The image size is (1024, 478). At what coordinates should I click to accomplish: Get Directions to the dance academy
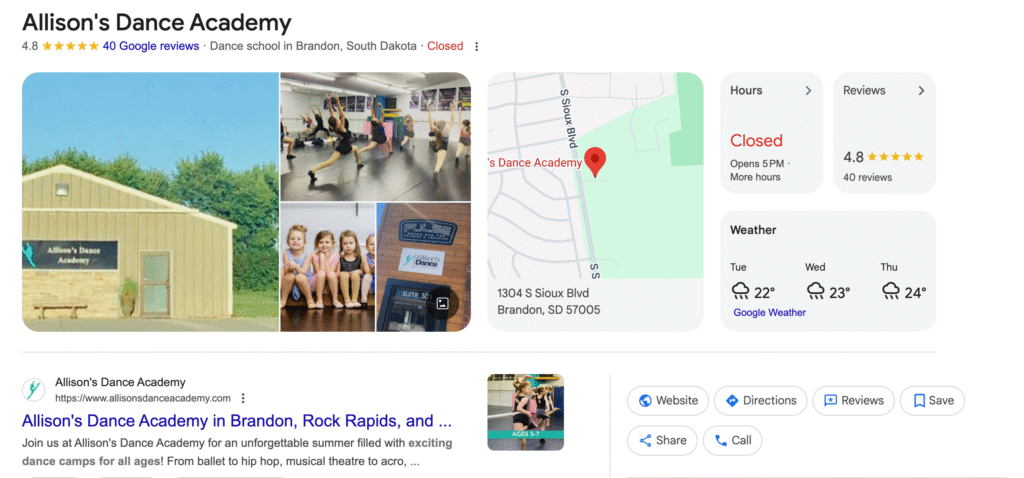pyautogui.click(x=760, y=400)
